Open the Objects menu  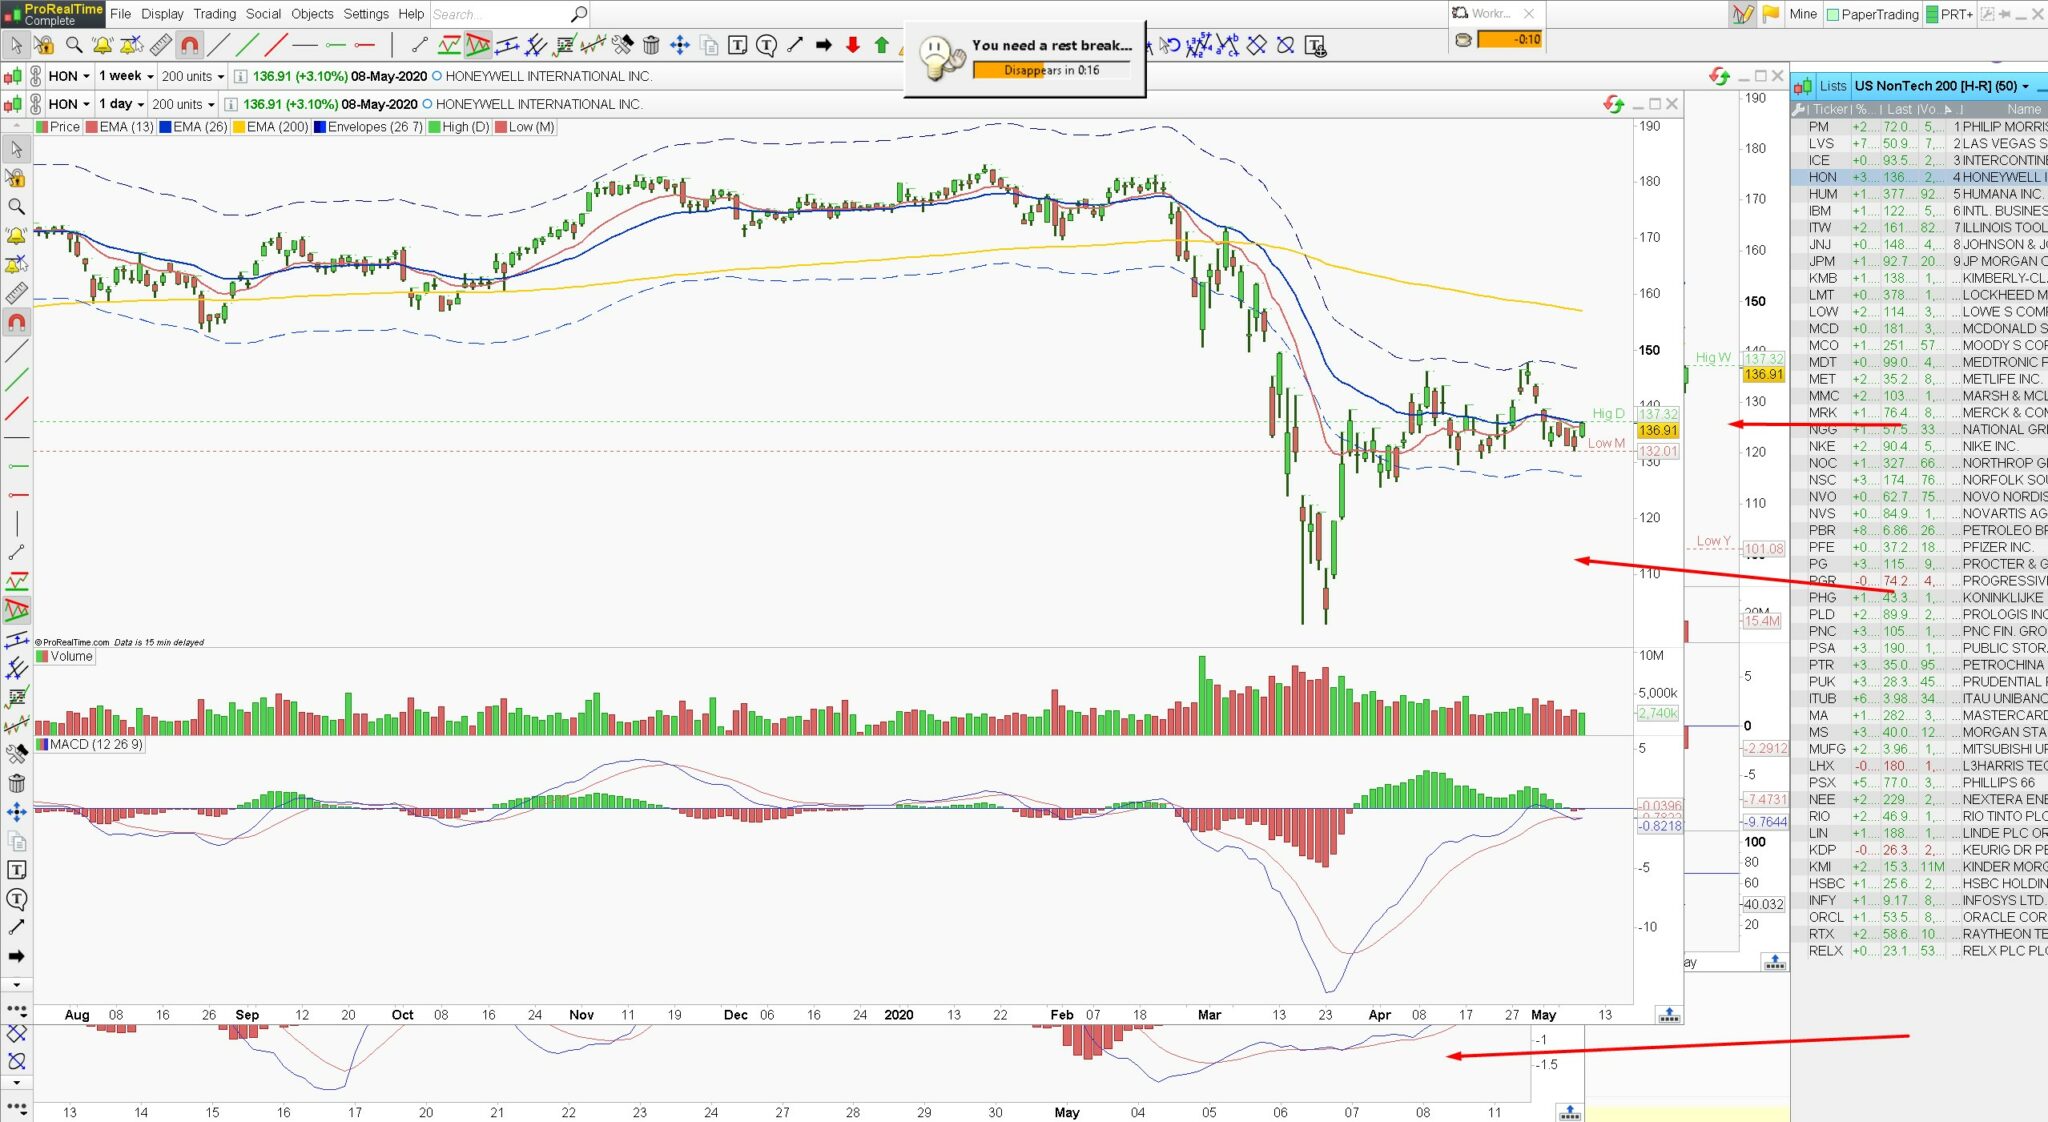312,14
